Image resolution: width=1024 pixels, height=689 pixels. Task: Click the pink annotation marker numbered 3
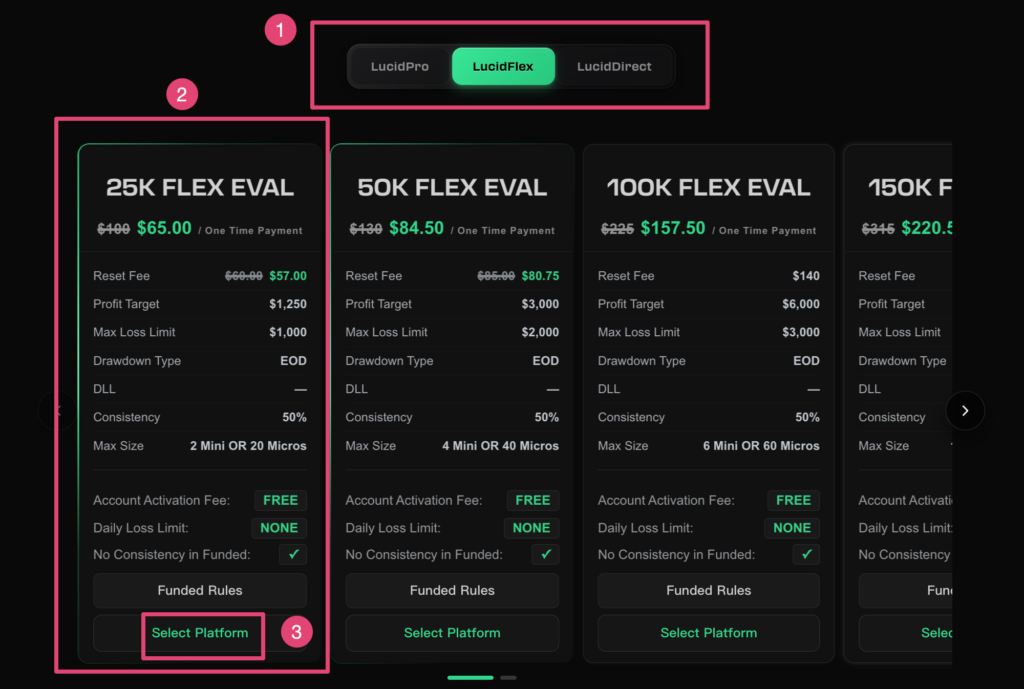point(296,632)
